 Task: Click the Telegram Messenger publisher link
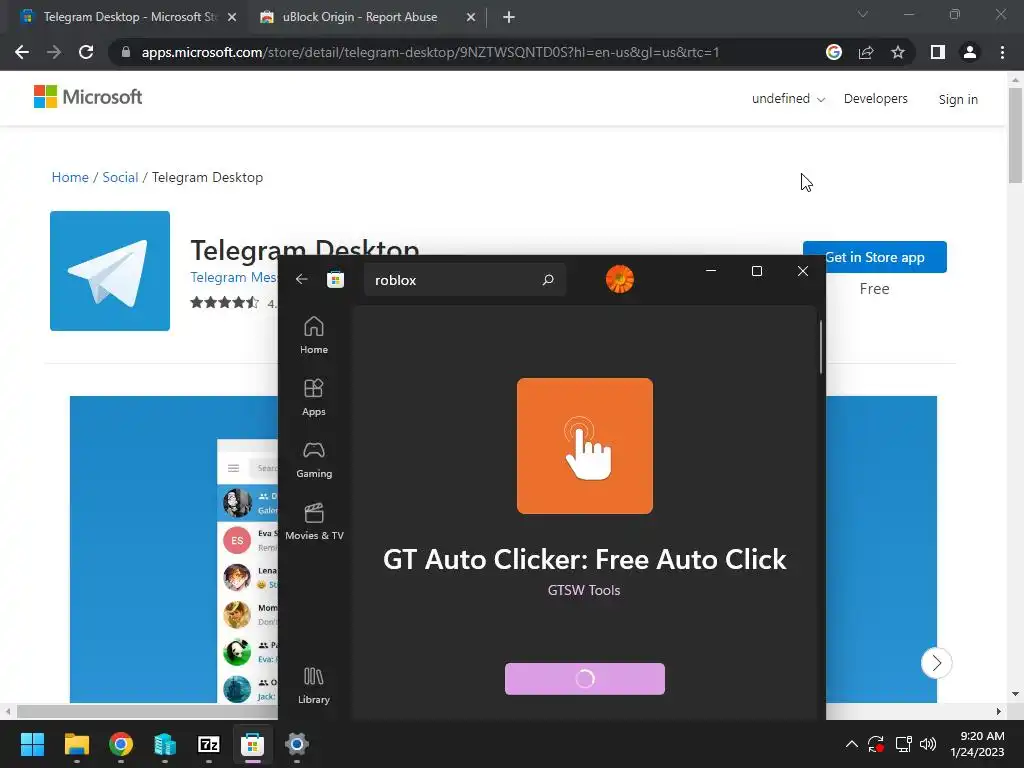[x=234, y=277]
